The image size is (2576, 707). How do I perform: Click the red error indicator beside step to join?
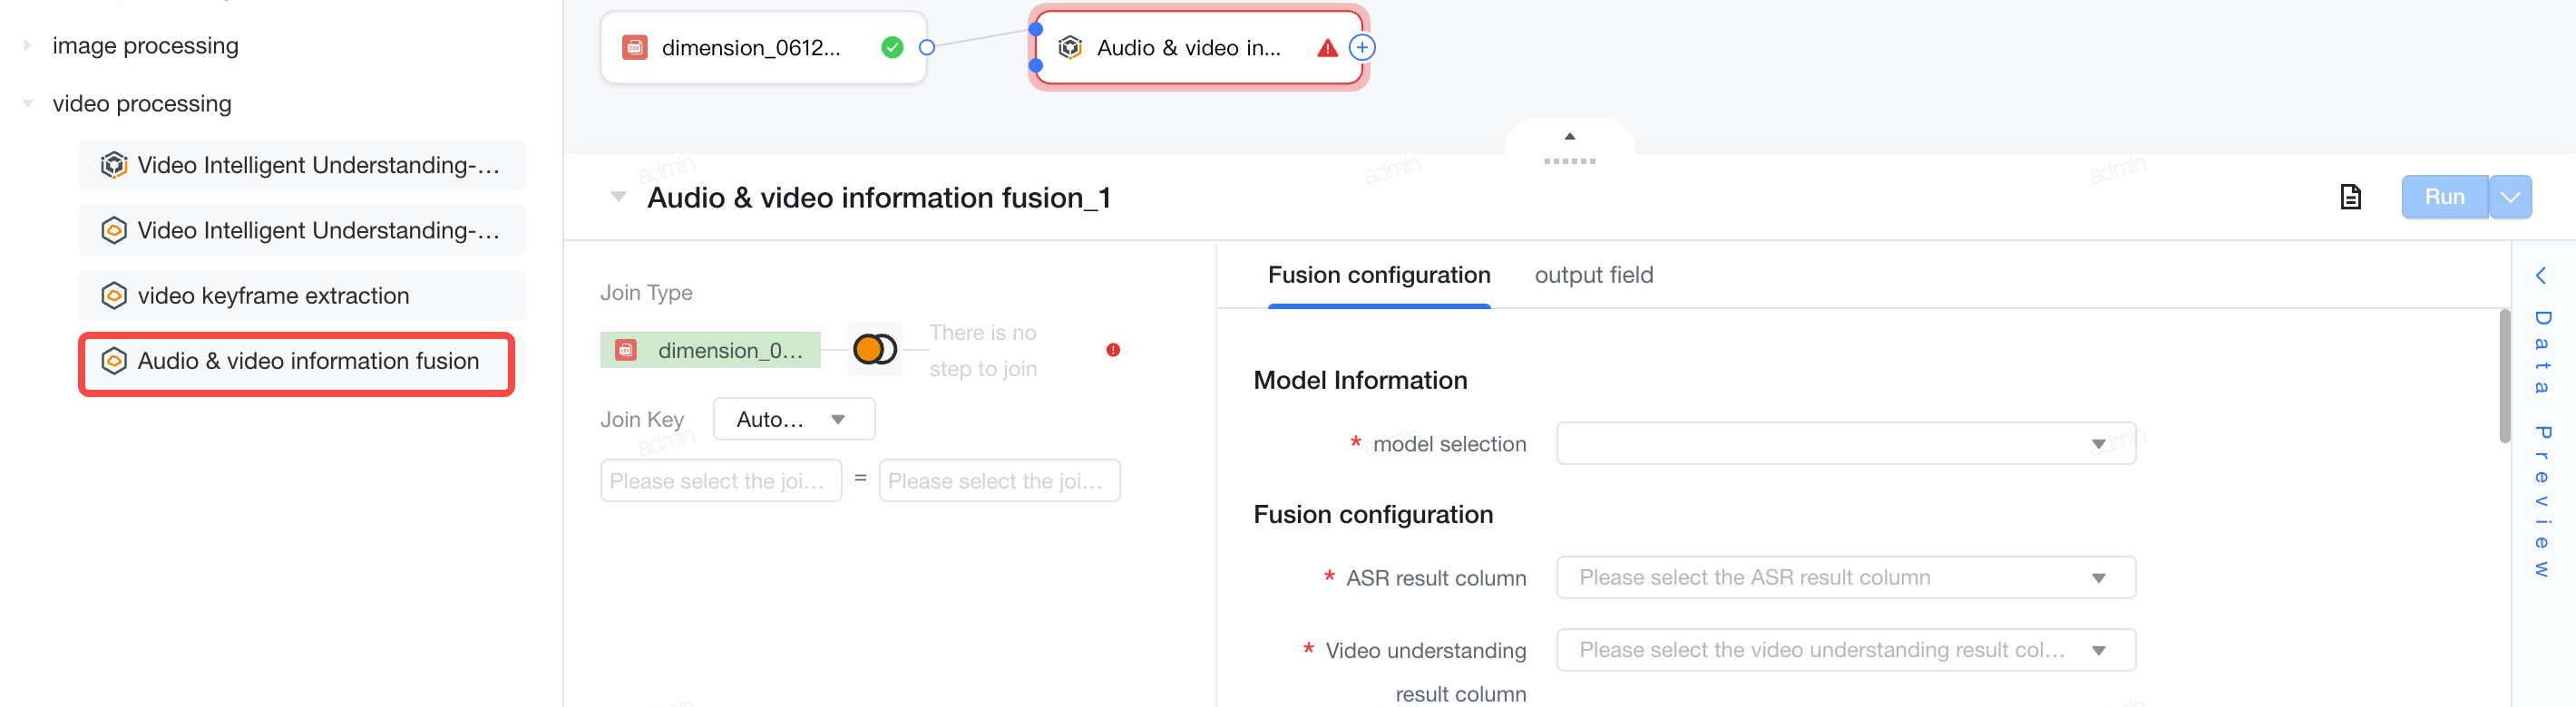point(1113,350)
